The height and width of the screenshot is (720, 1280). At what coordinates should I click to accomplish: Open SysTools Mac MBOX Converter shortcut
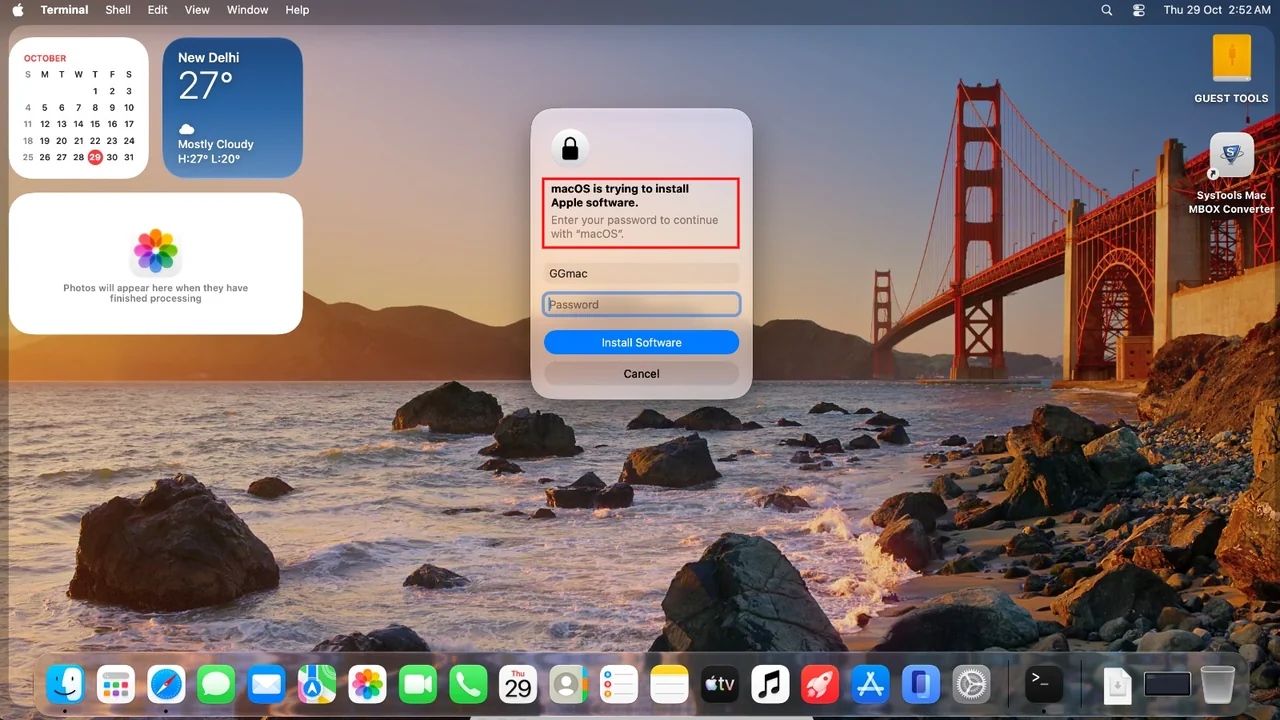click(1231, 174)
